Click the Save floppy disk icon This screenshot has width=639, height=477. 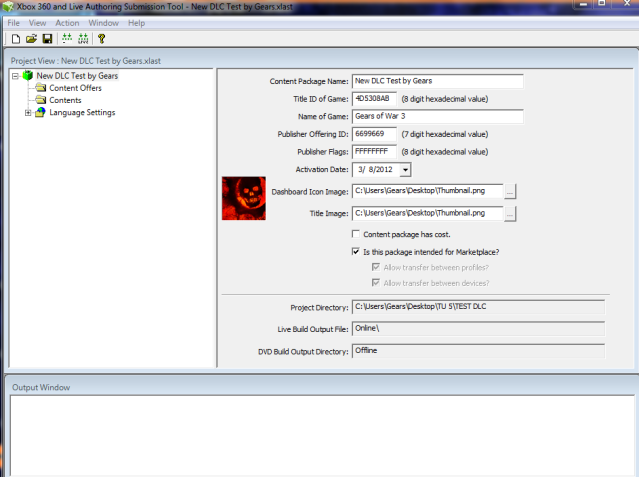[46, 39]
